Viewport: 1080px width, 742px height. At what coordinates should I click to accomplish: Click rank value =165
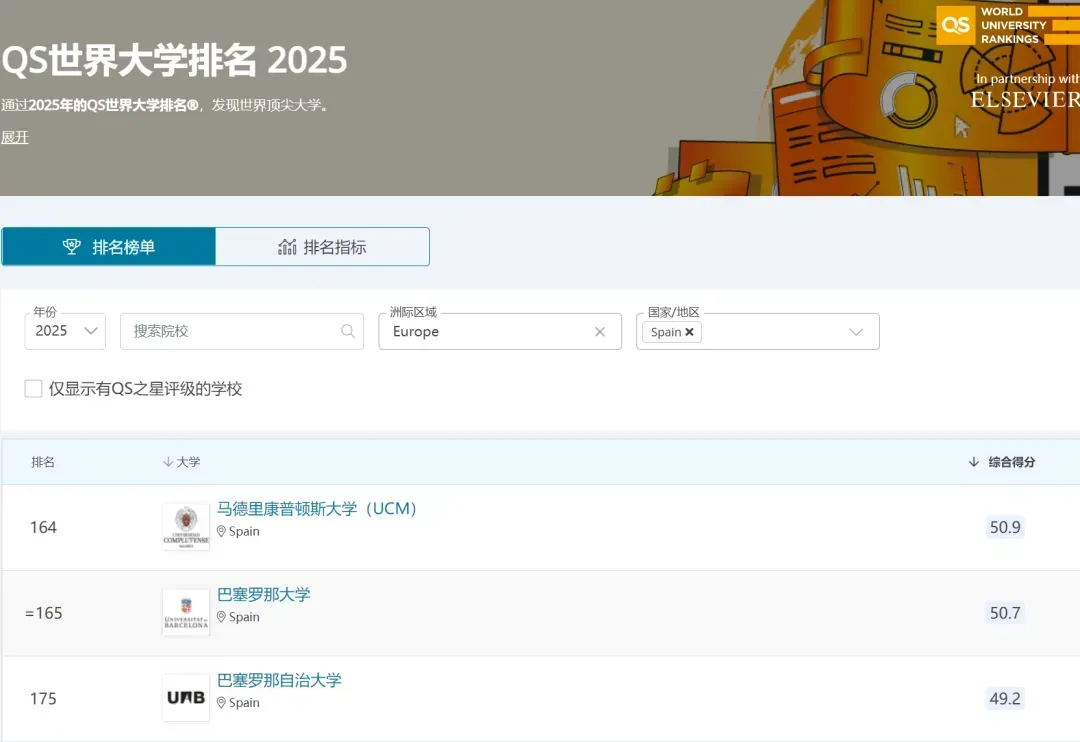click(43, 613)
